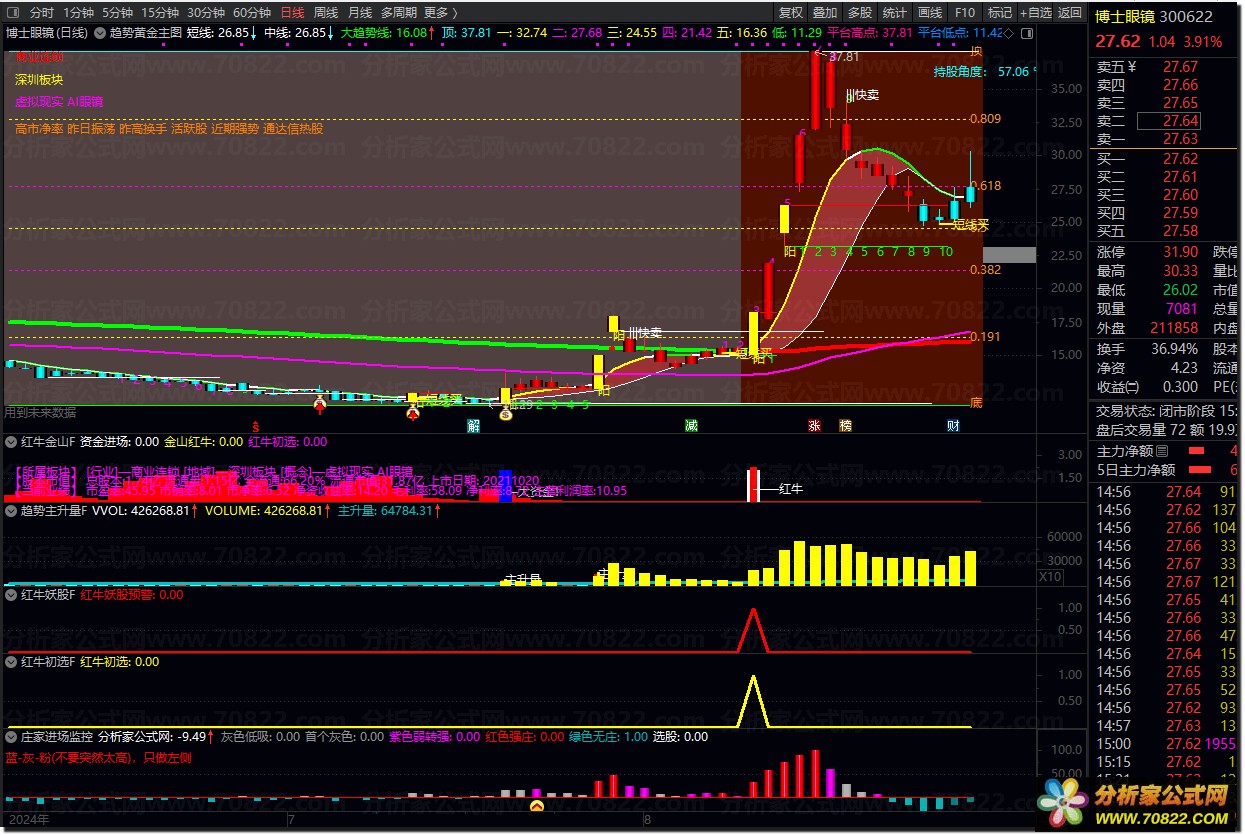Screen dimensions: 1245x835
Task: Collapse the 趋势主升量F indicator panel
Action: click(11, 510)
